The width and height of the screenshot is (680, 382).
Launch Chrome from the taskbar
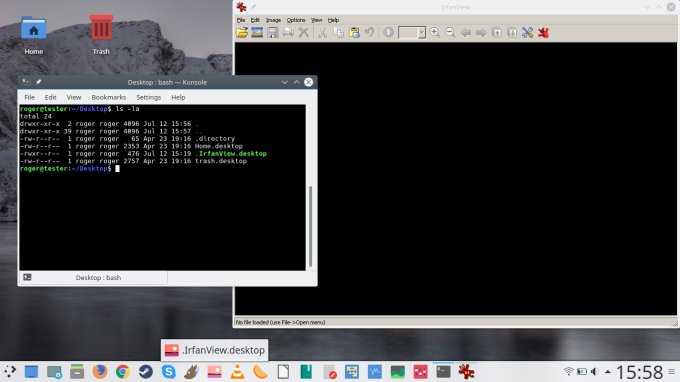coord(123,372)
